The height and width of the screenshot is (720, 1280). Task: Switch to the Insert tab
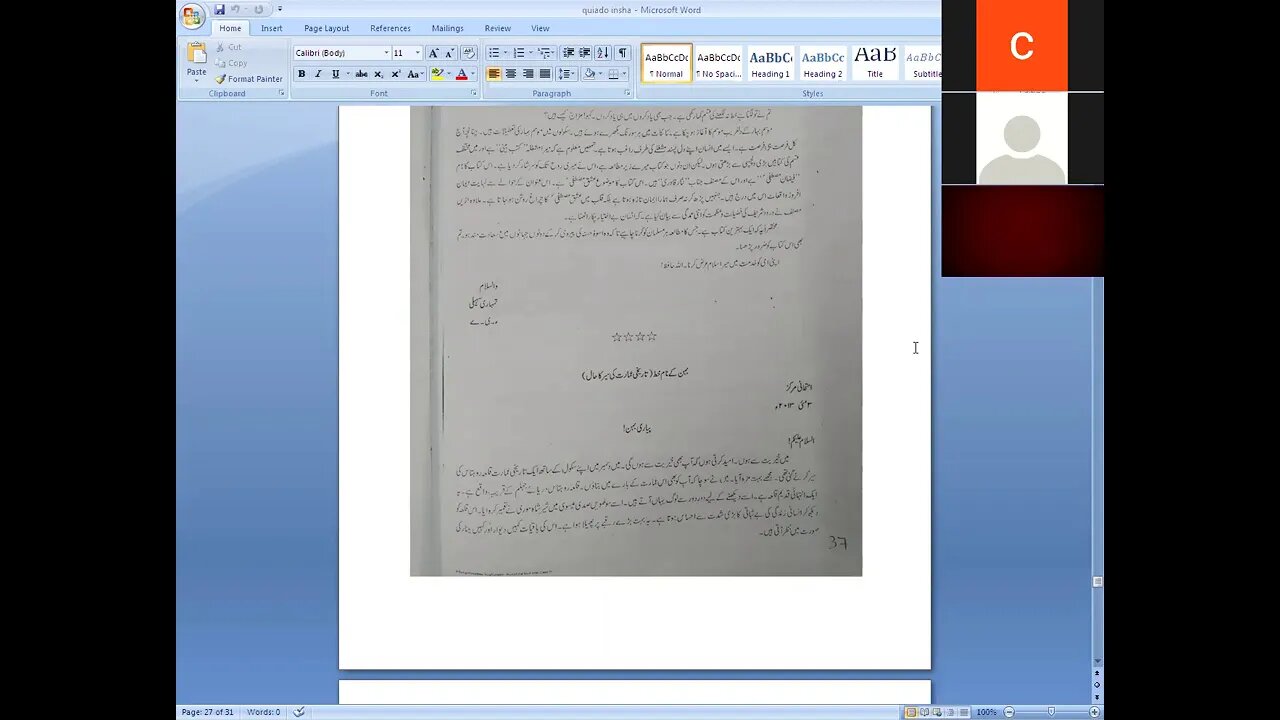pyautogui.click(x=272, y=28)
